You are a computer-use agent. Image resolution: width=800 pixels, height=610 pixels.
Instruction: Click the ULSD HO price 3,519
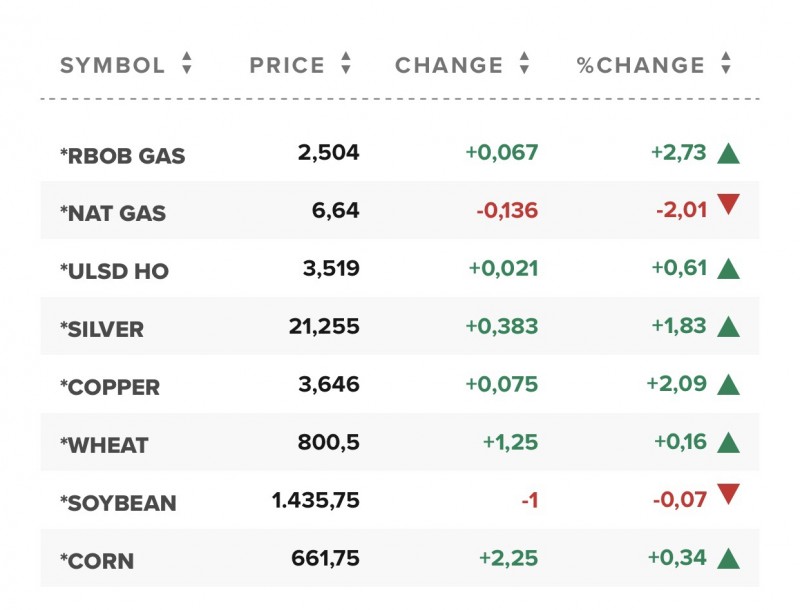(x=330, y=268)
